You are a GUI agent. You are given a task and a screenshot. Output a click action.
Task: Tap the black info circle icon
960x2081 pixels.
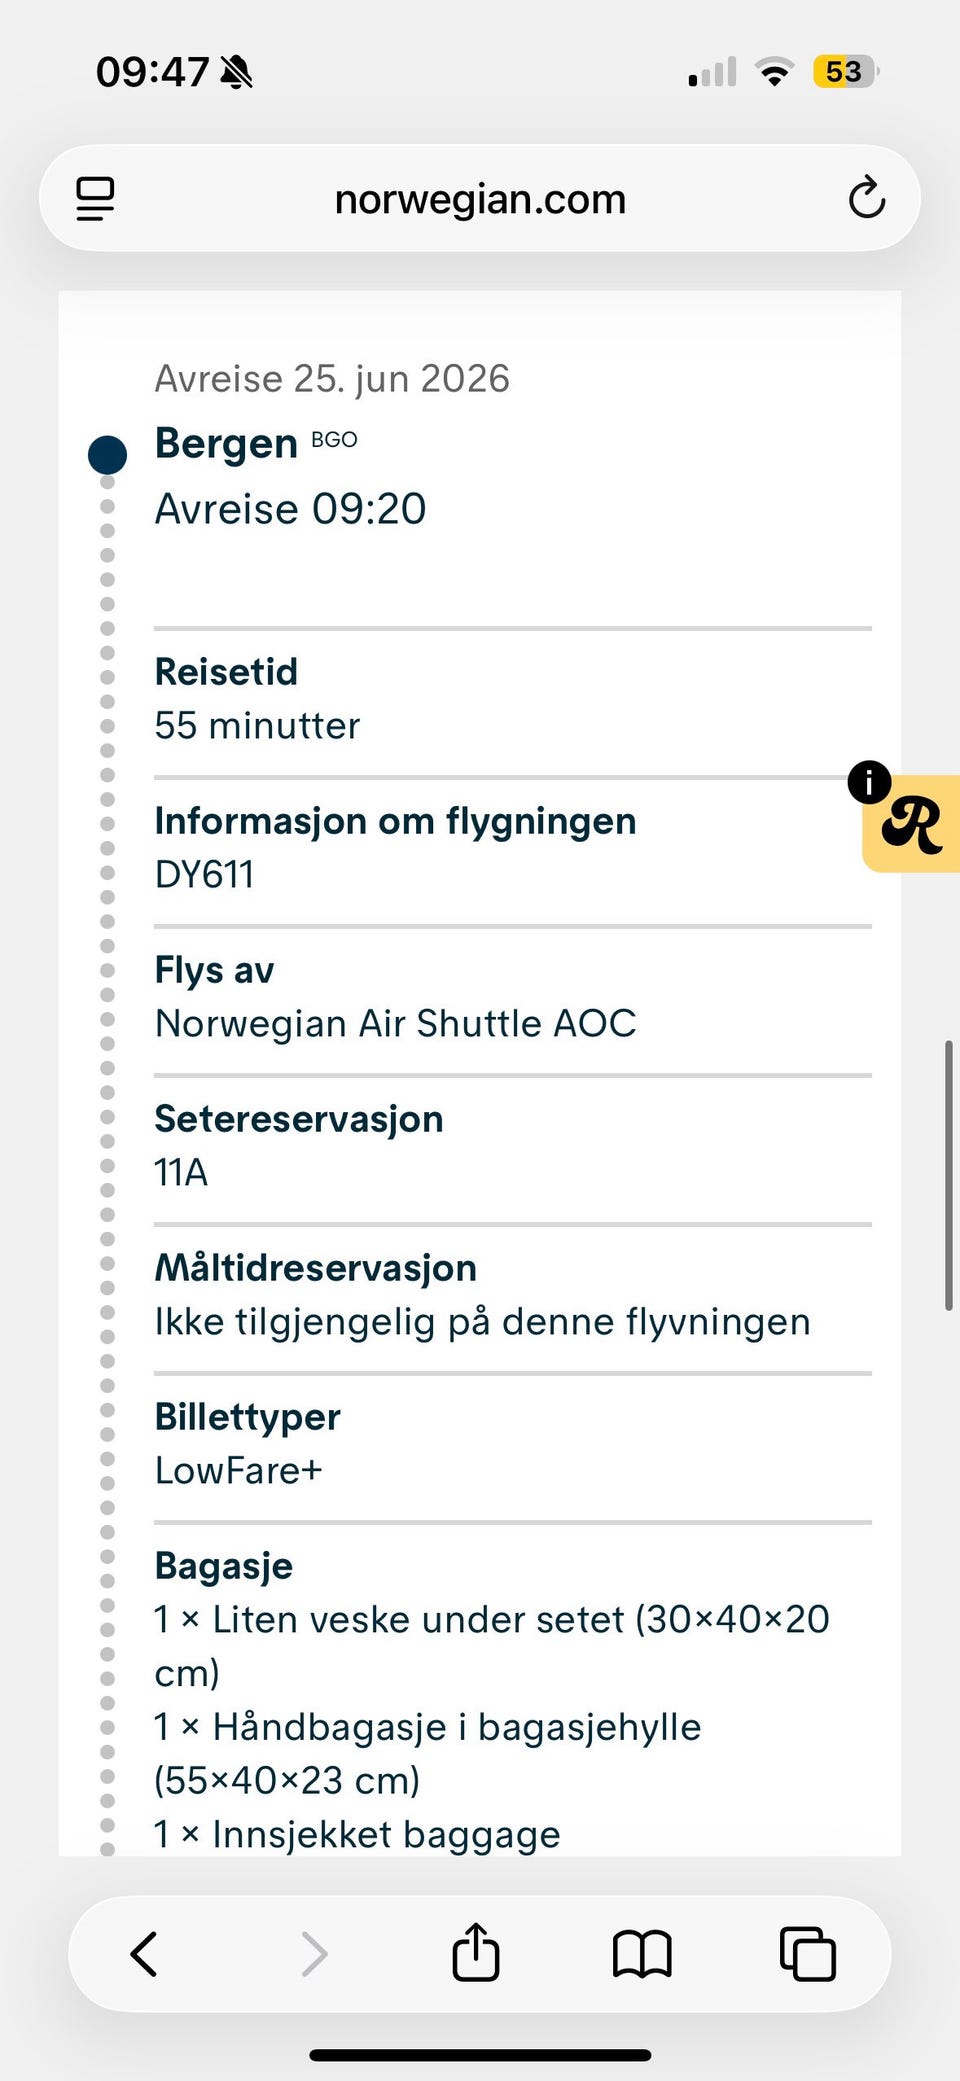[x=869, y=782]
